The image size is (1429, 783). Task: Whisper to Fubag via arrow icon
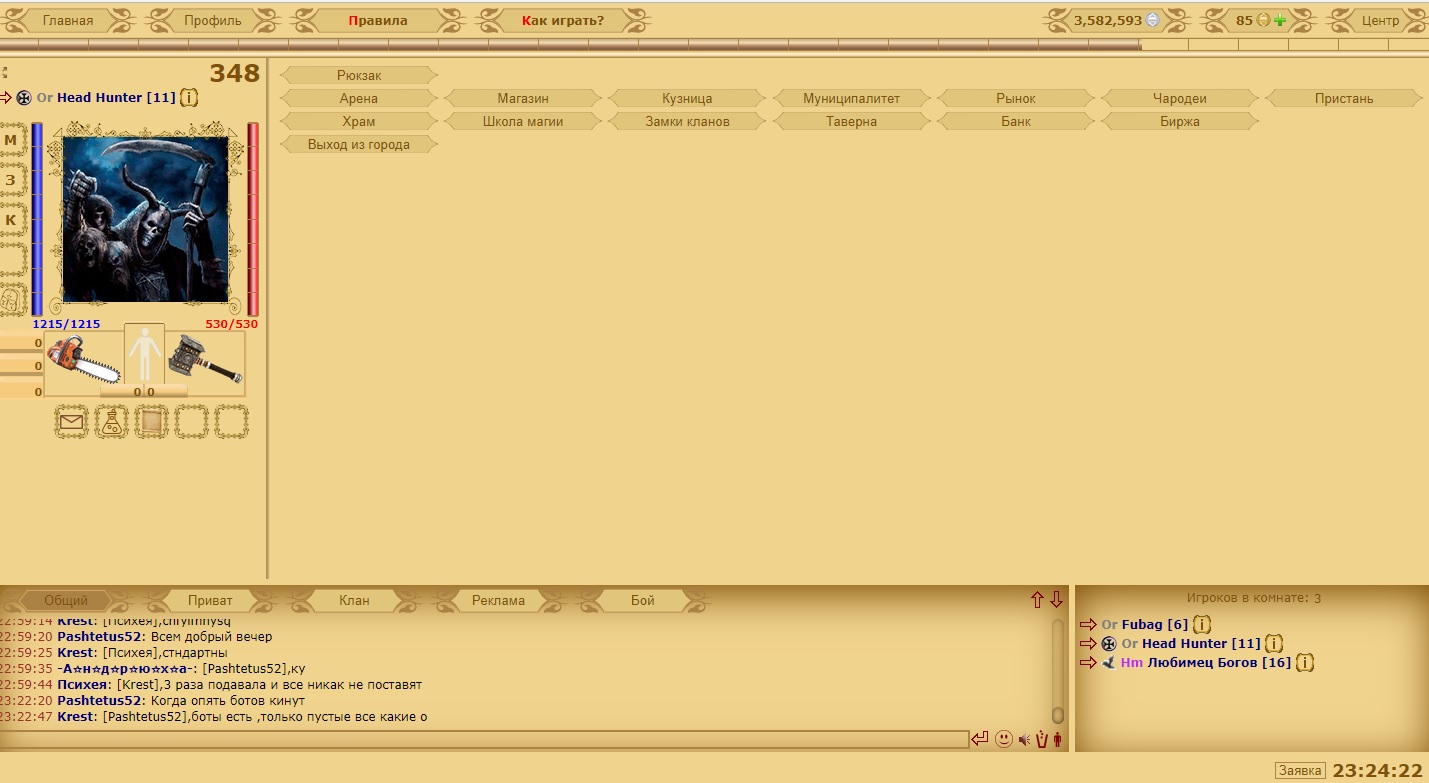click(x=1089, y=625)
